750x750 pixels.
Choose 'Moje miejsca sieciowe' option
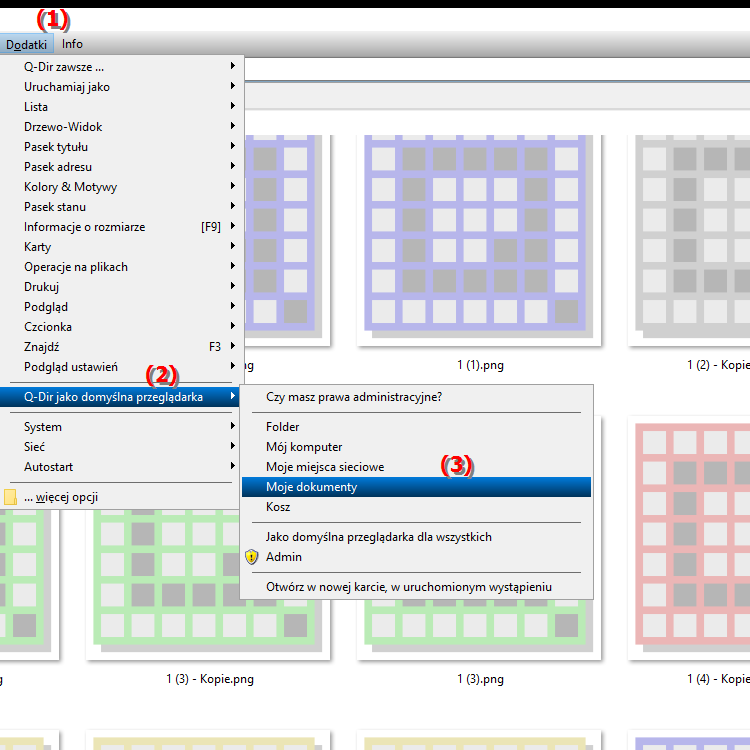point(416,467)
